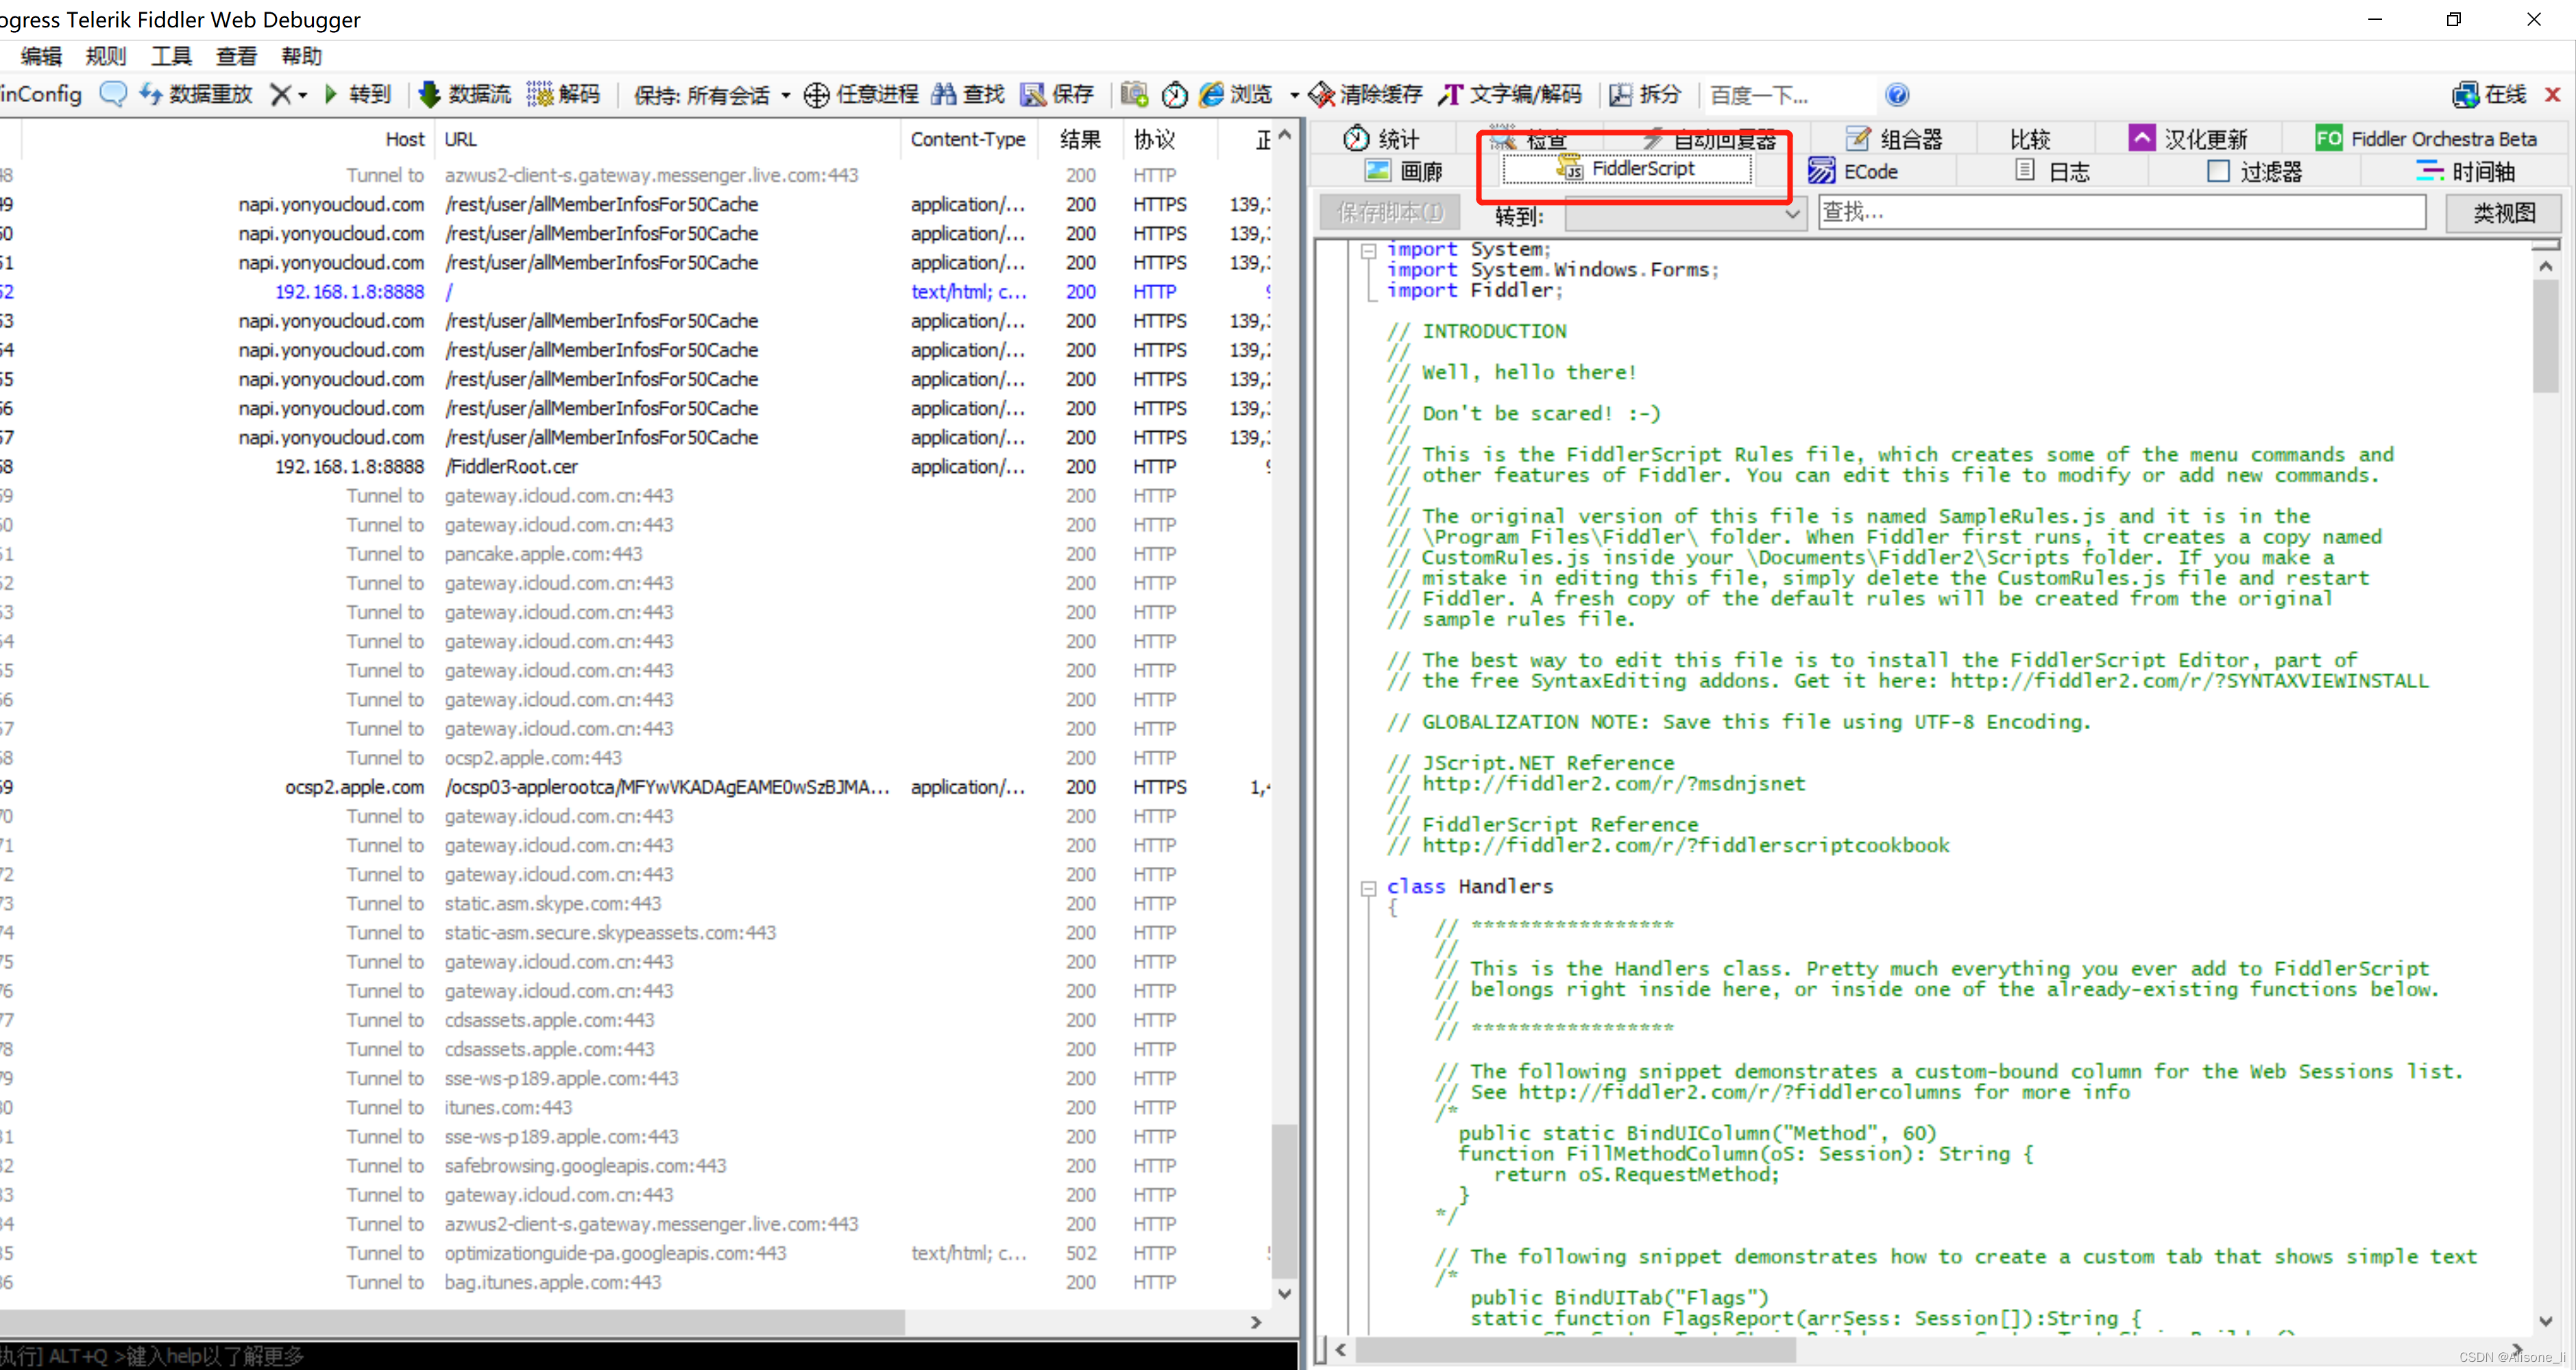Open the 统计 statistics tab
This screenshot has height=1370, width=2576.
pos(1381,139)
